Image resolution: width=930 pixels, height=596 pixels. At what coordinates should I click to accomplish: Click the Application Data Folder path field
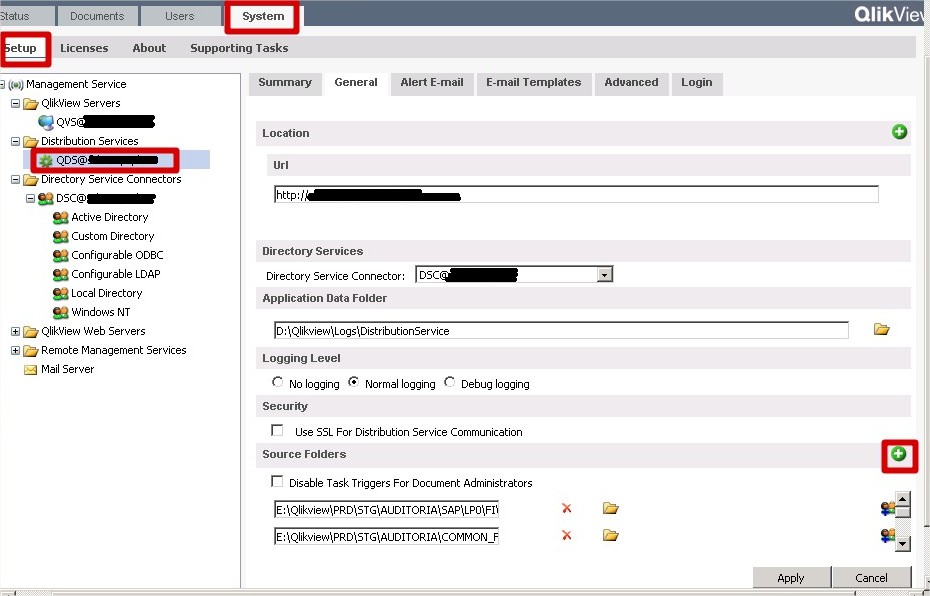click(561, 330)
